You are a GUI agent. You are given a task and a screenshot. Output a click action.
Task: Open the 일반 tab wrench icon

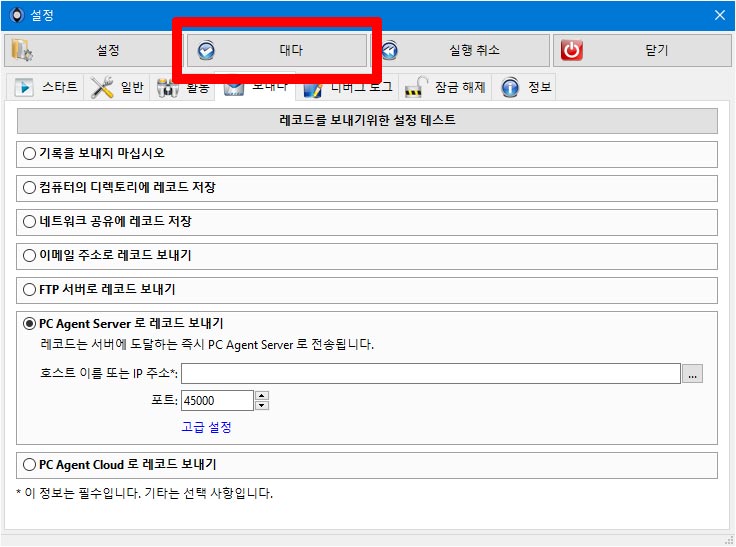[102, 87]
